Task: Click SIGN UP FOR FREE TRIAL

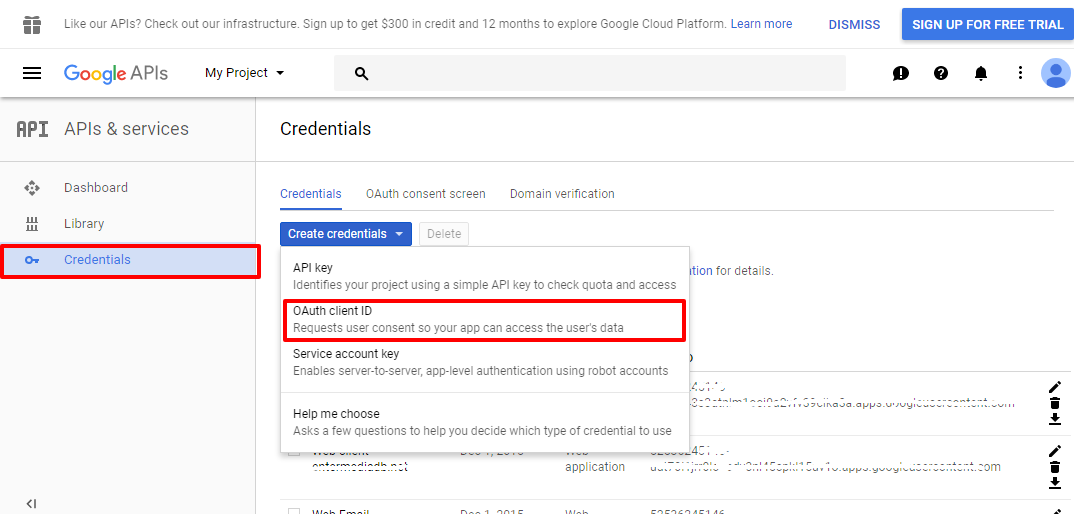Action: click(988, 25)
